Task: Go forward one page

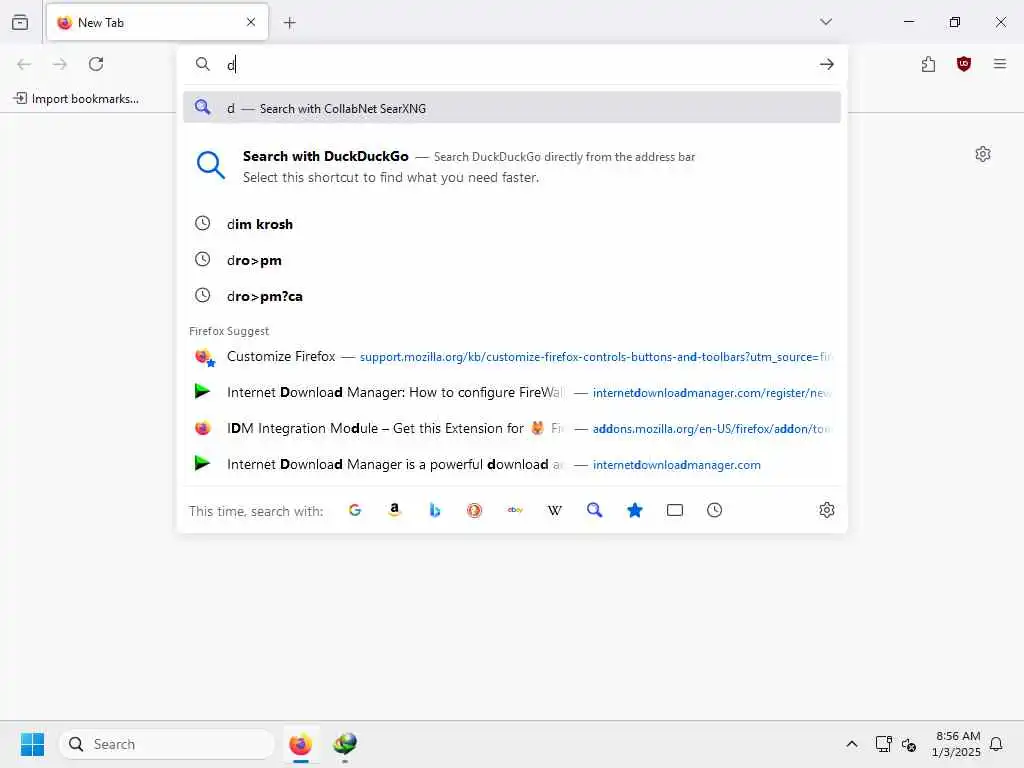Action: tap(60, 64)
